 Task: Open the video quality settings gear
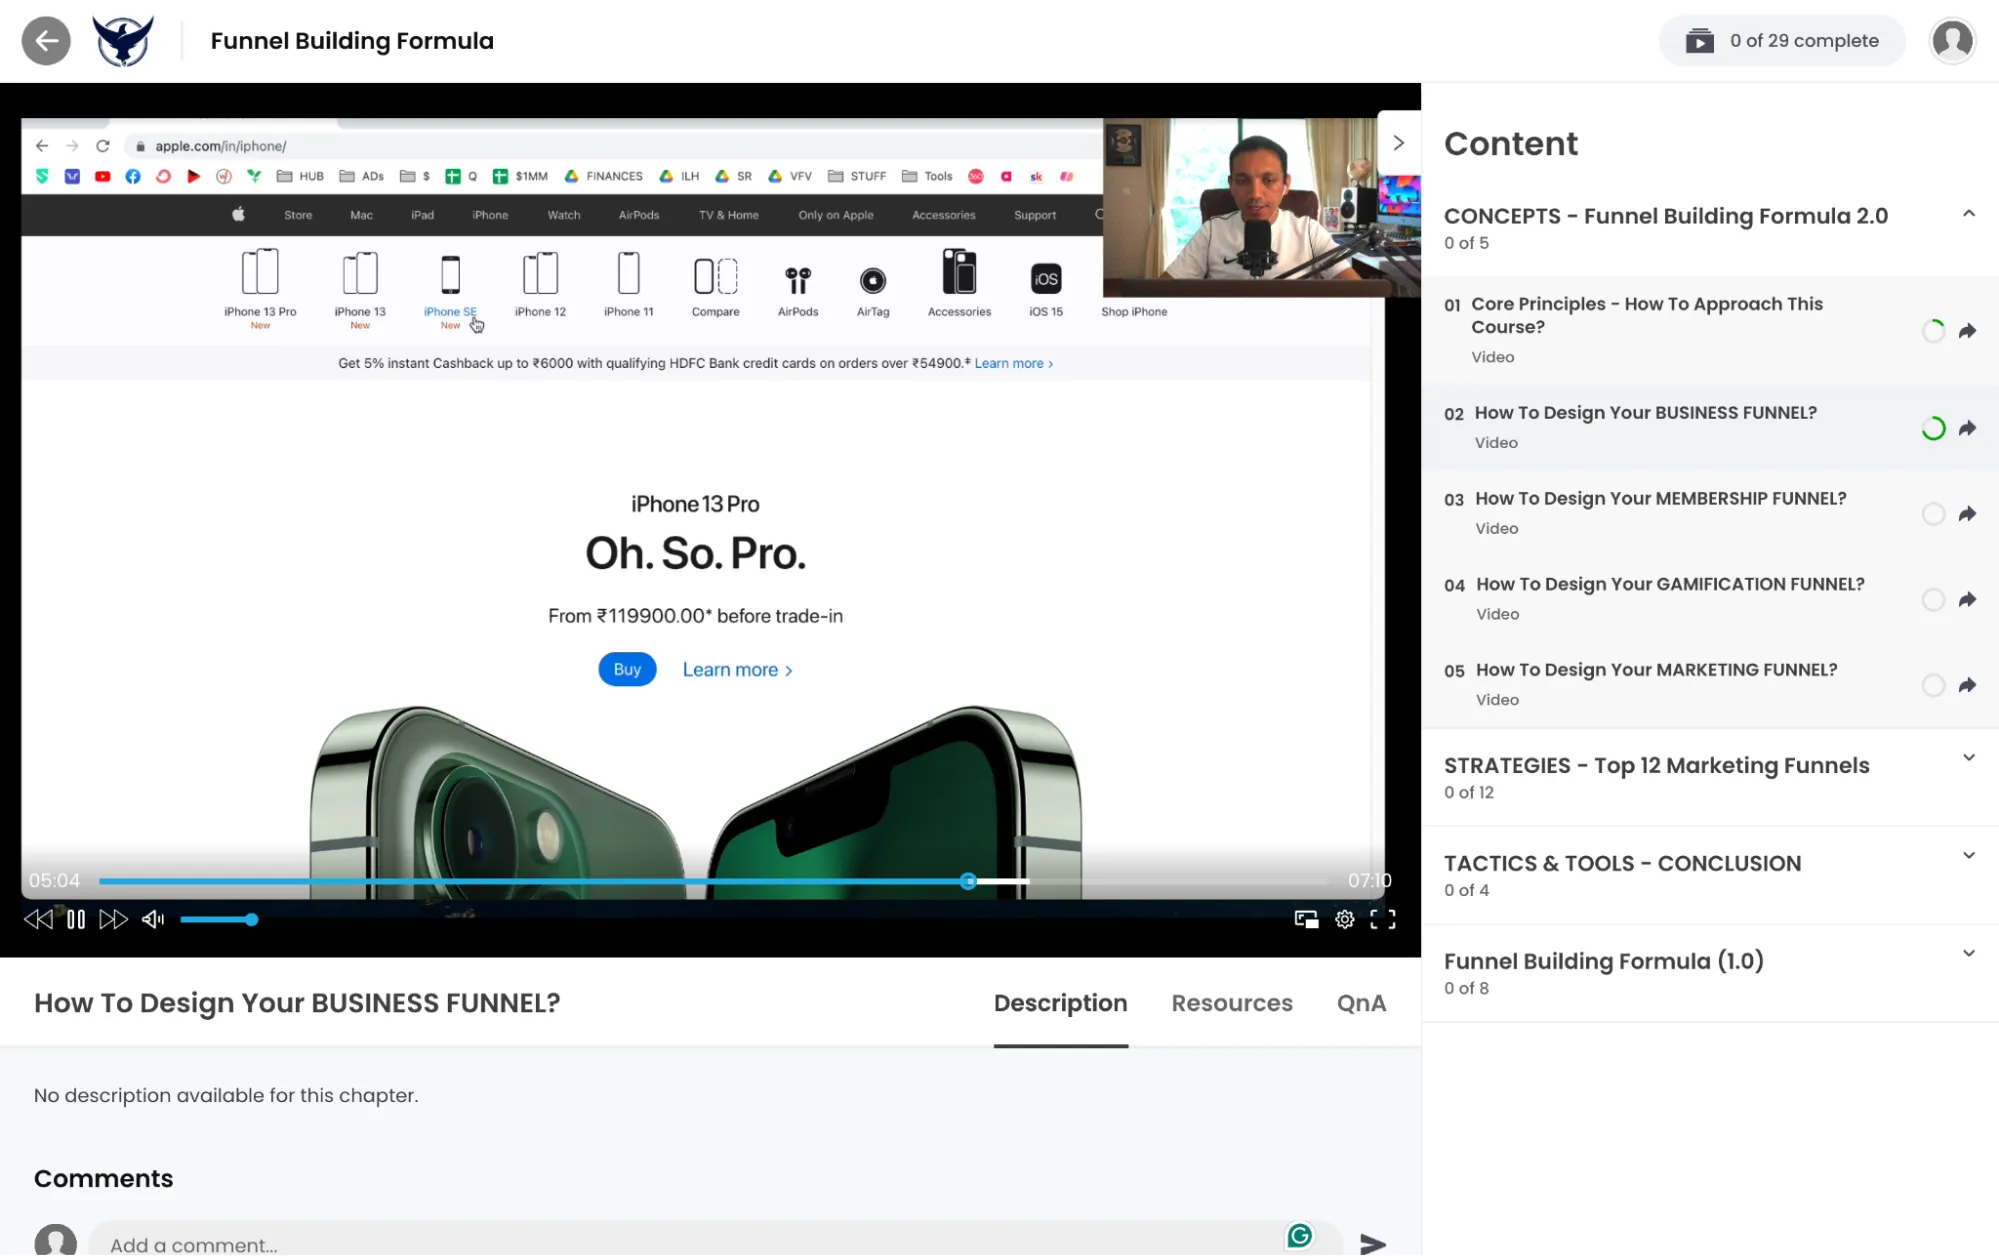pos(1344,919)
